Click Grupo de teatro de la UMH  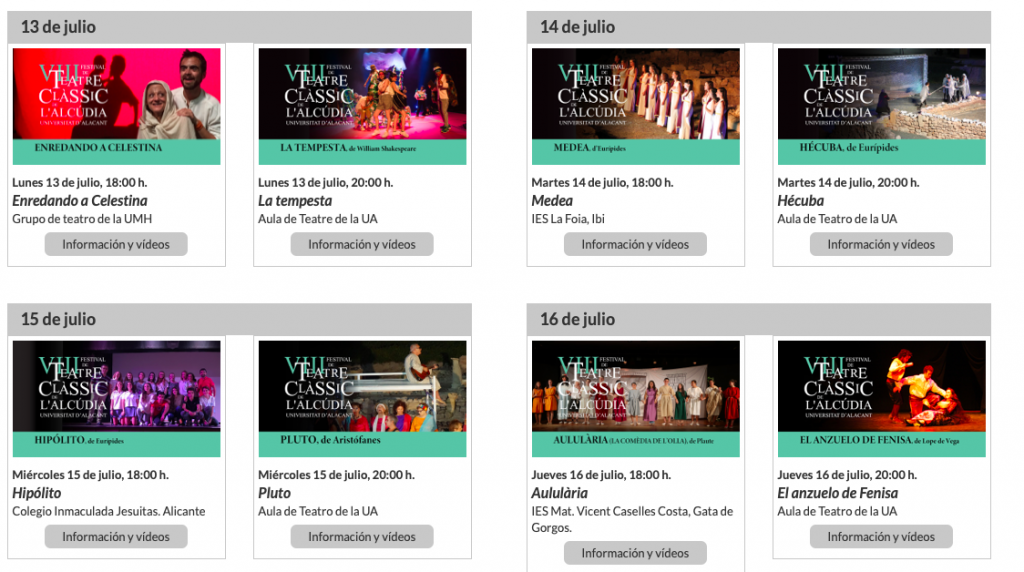point(82,219)
